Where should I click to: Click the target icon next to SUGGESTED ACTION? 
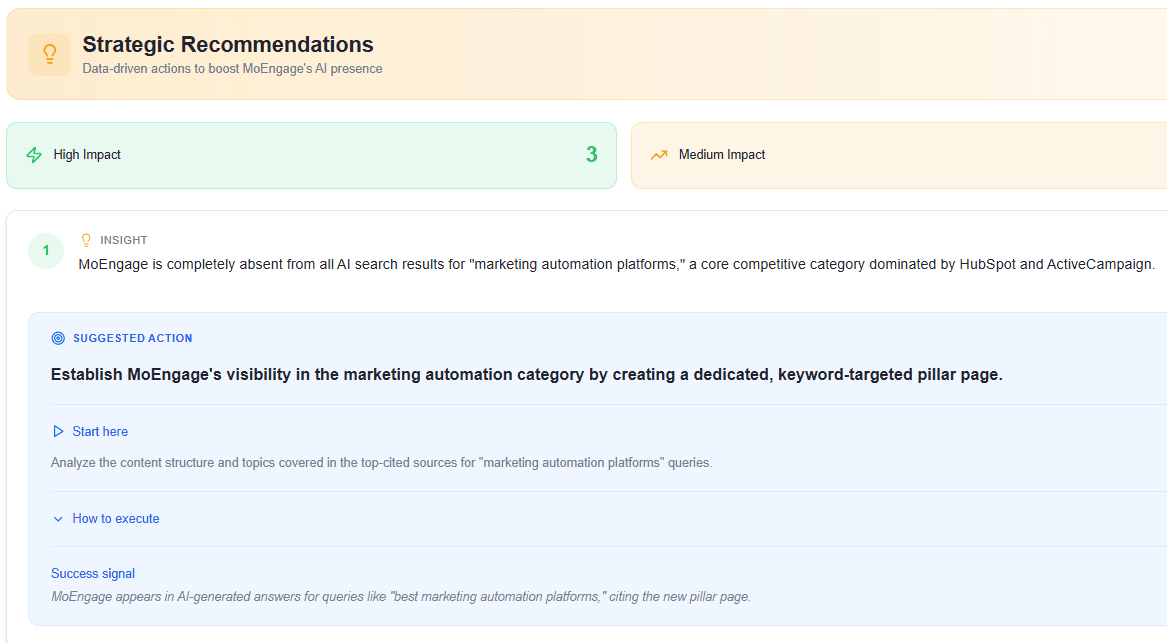(x=58, y=338)
